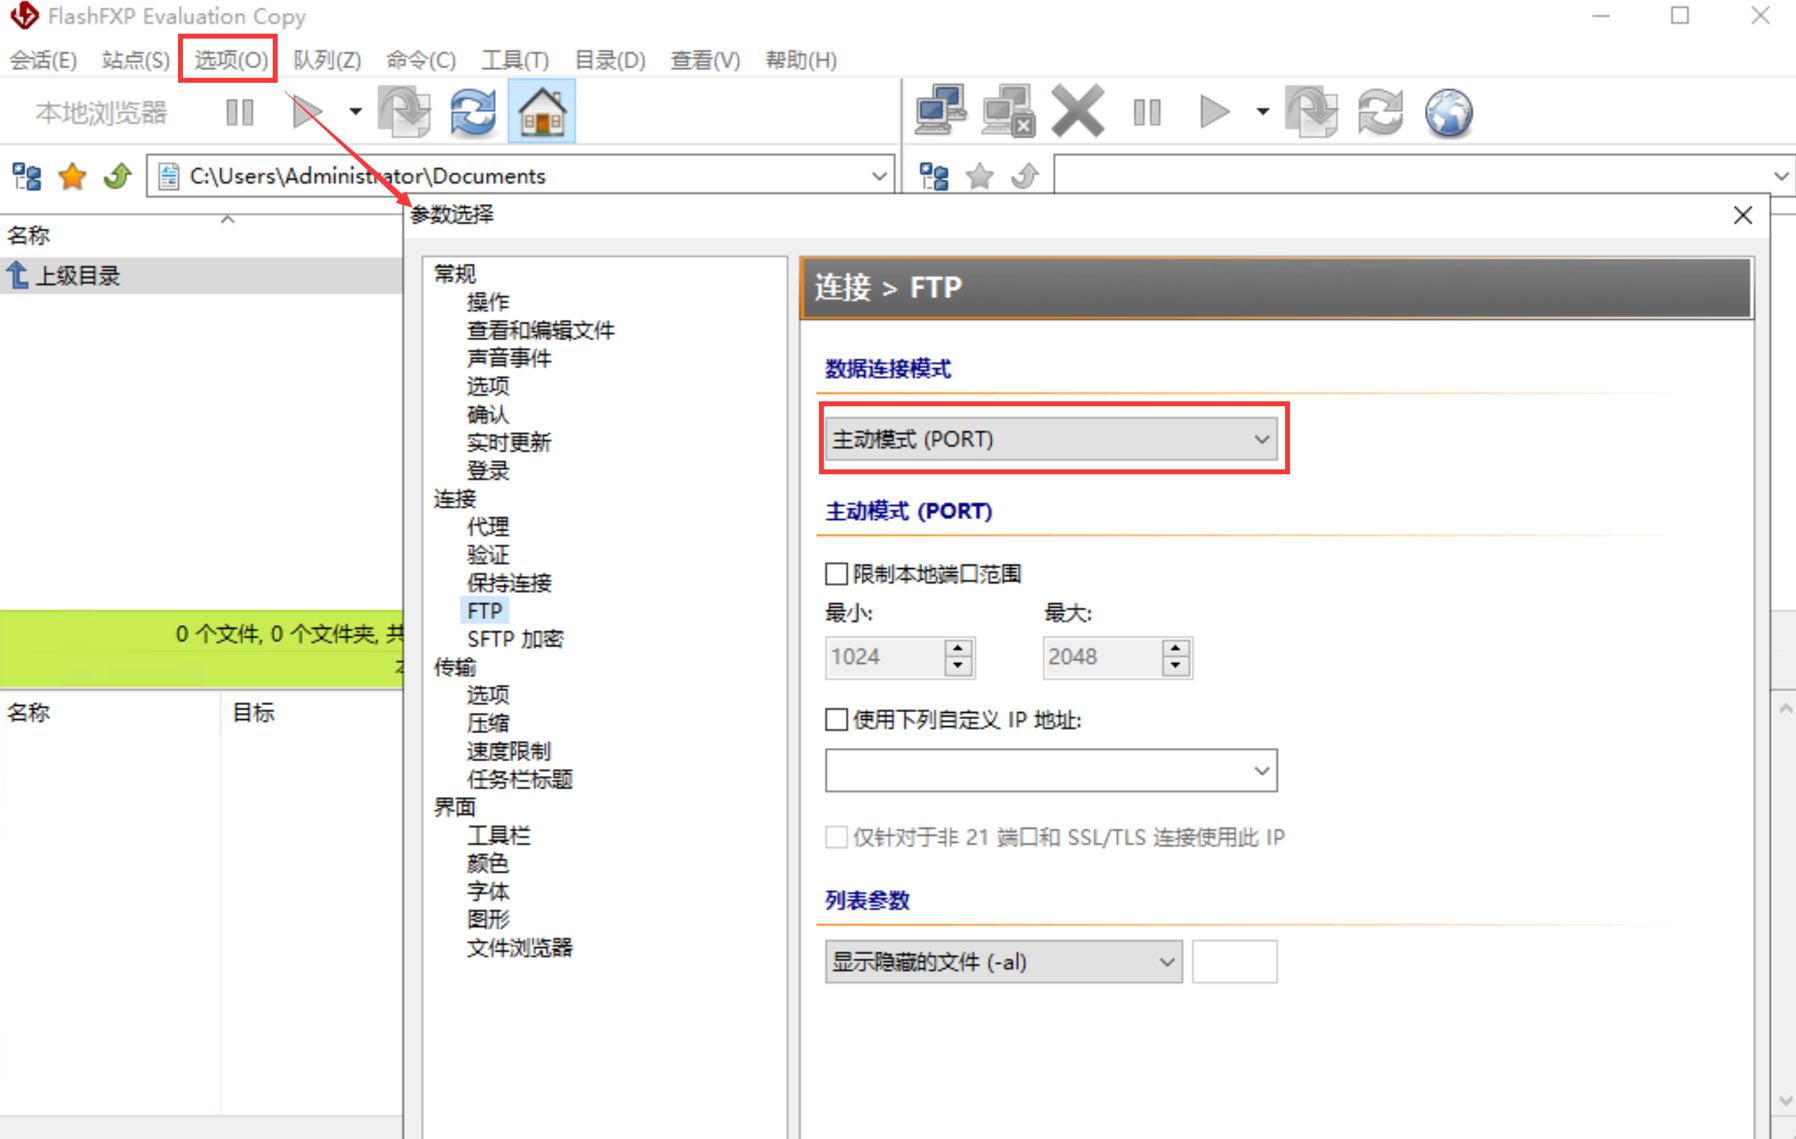Enable 限制本地端口范围 checkbox
1796x1139 pixels.
coord(837,574)
